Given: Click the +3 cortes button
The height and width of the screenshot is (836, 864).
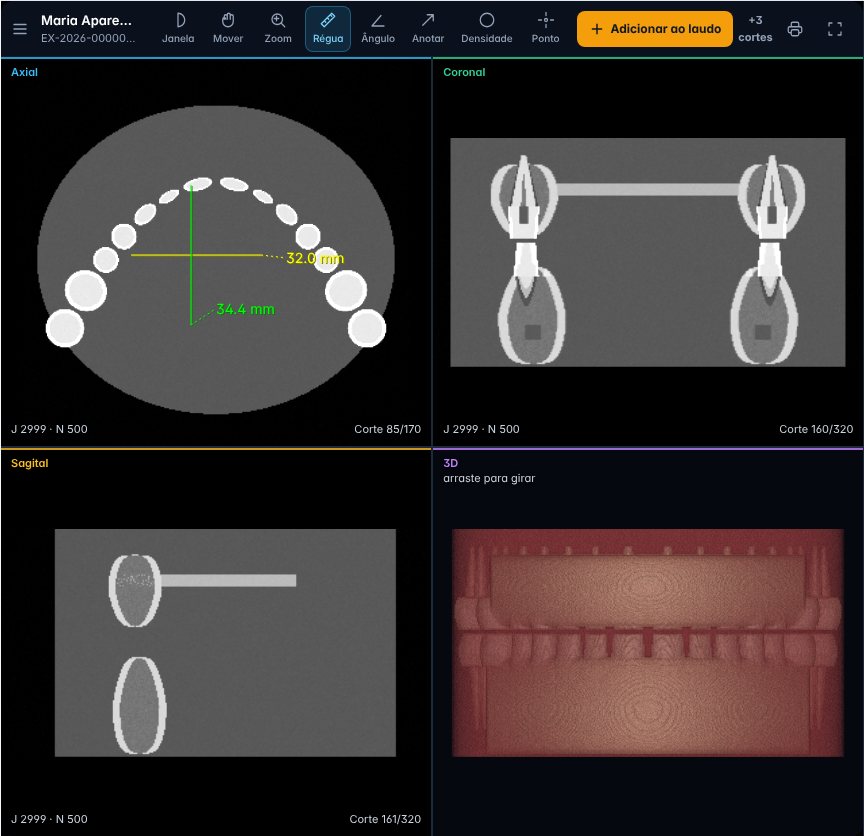Looking at the screenshot, I should click(x=755, y=29).
